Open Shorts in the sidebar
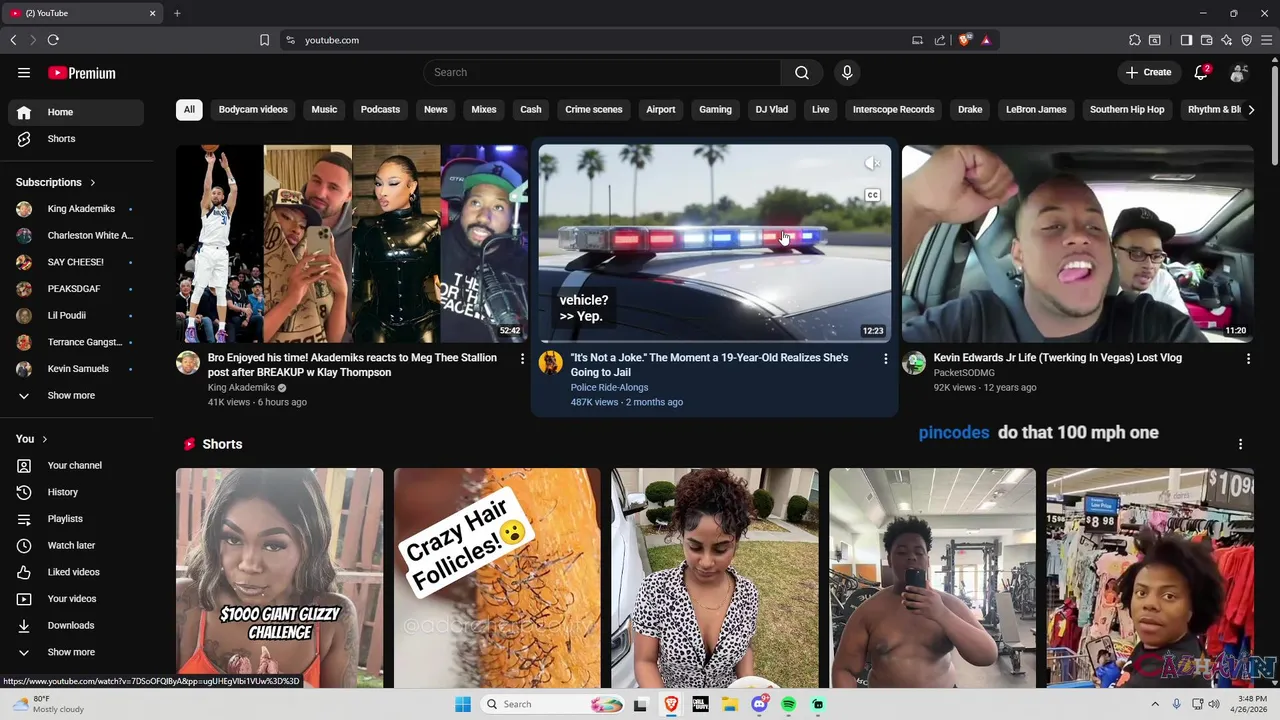 coord(76,139)
